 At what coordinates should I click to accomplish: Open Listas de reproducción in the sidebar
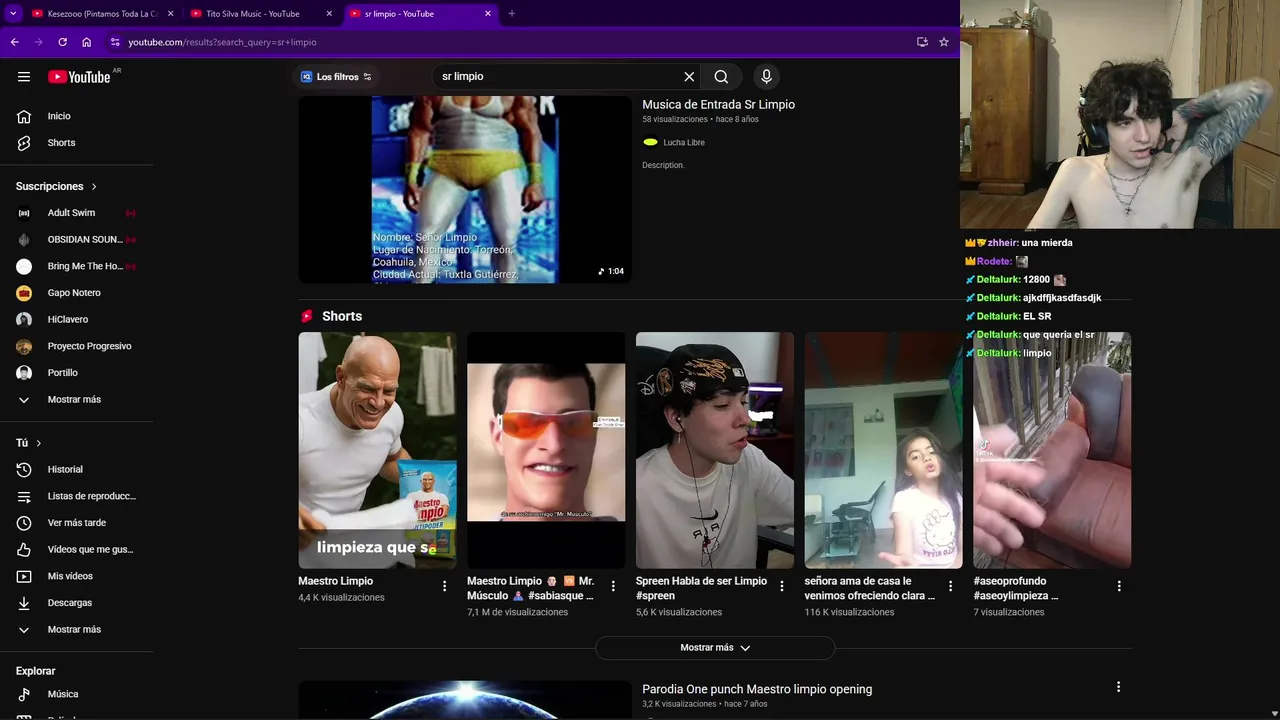coord(76,496)
